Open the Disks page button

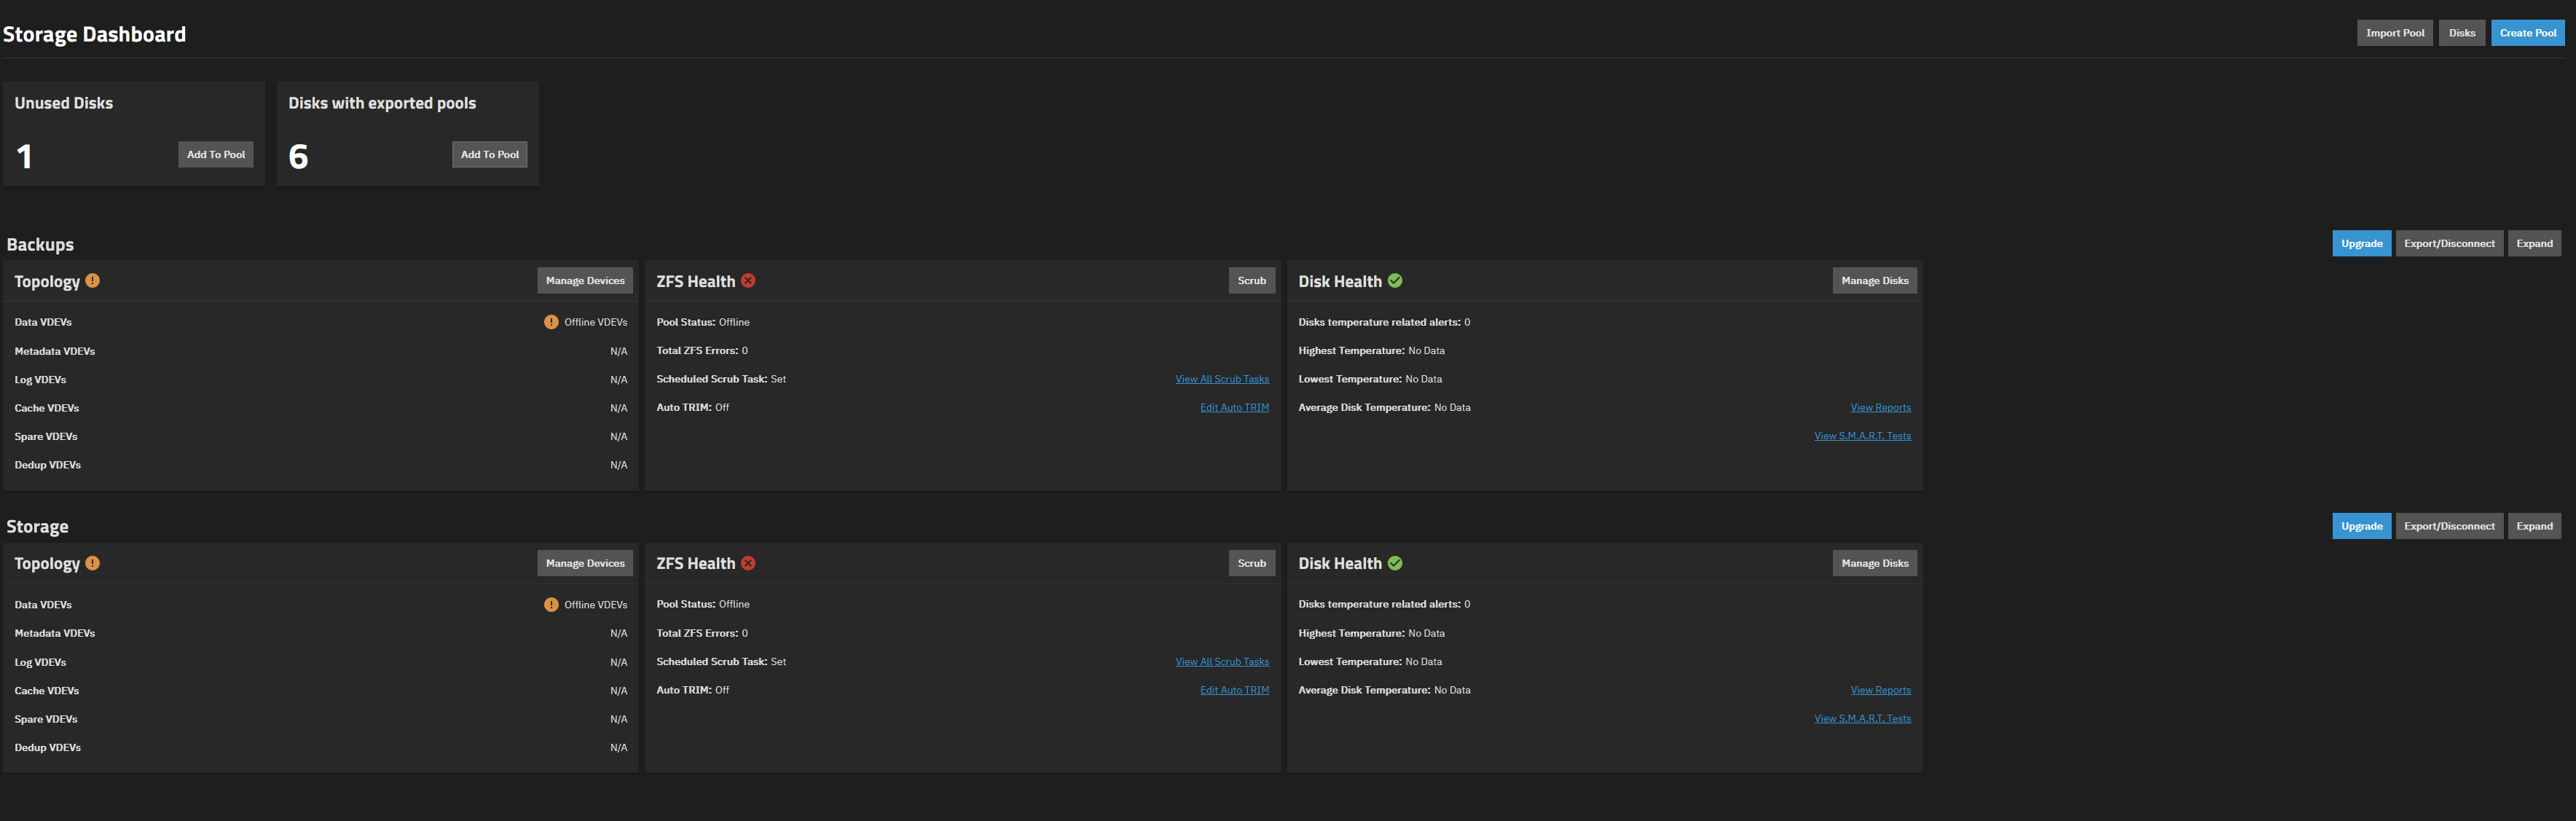coord(2461,33)
